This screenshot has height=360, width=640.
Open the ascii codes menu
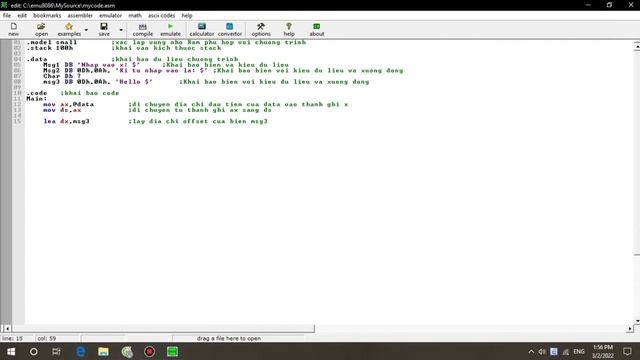(x=162, y=16)
